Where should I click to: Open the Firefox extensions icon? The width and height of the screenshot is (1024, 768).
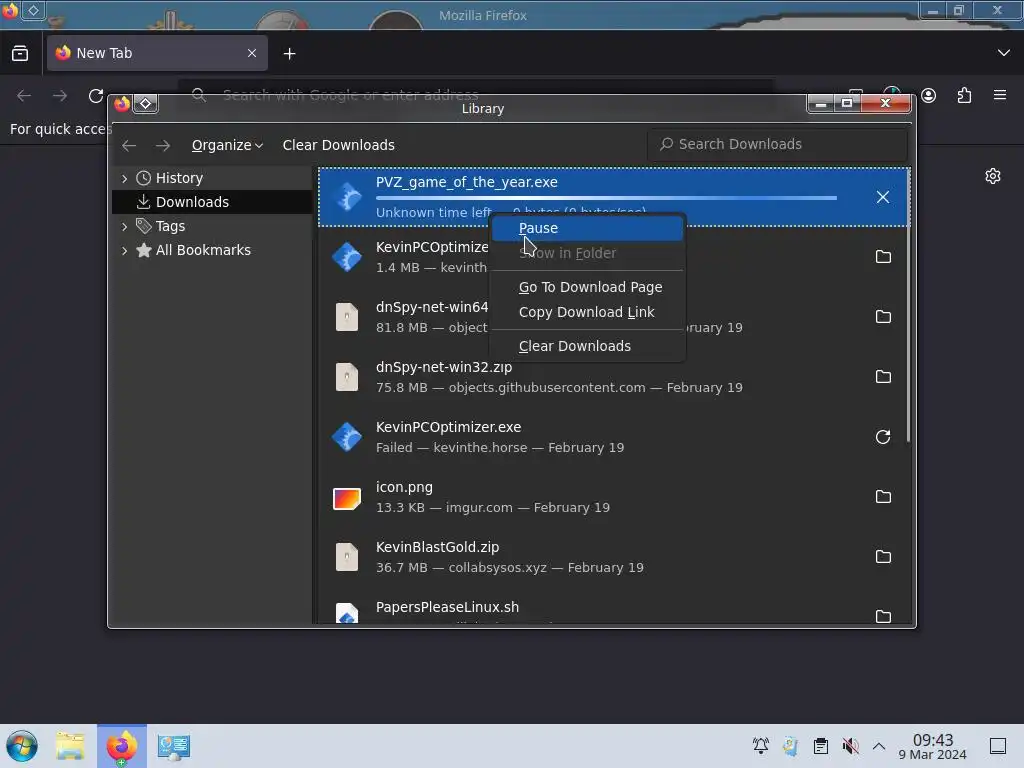point(964,96)
